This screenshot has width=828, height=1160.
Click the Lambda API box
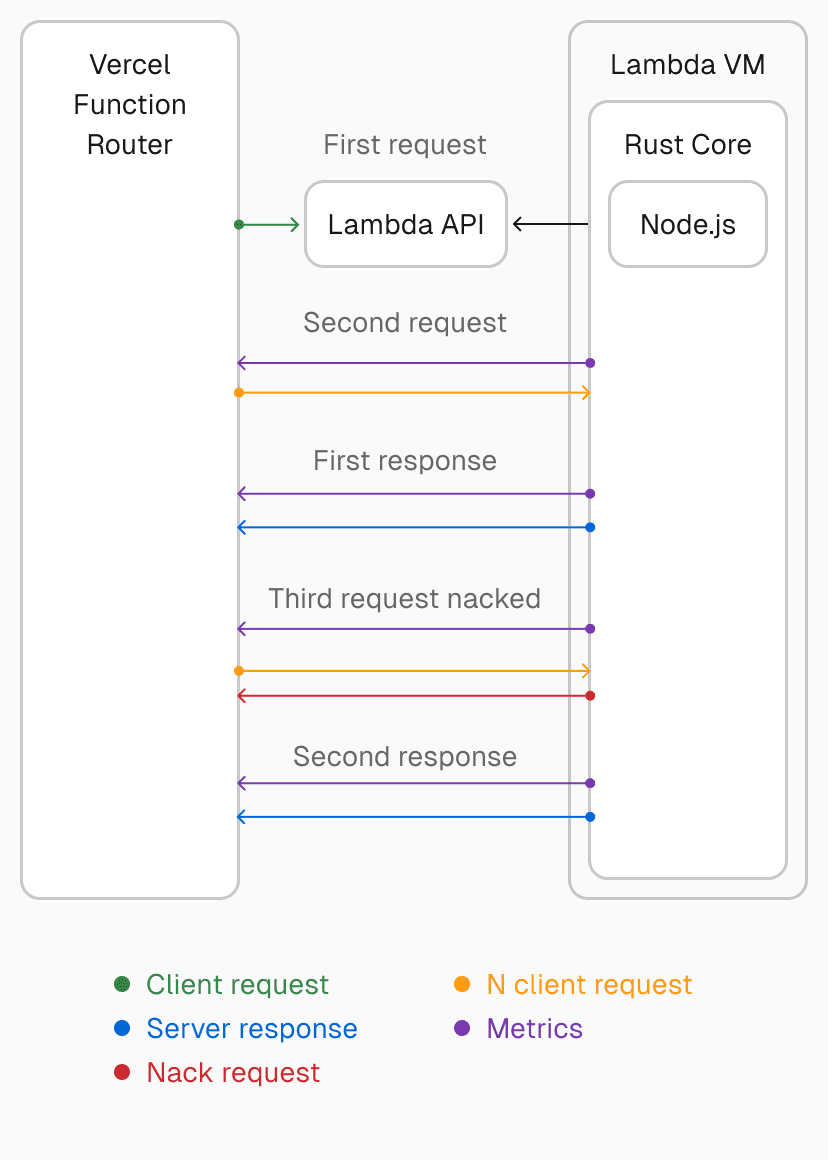pyautogui.click(x=405, y=224)
